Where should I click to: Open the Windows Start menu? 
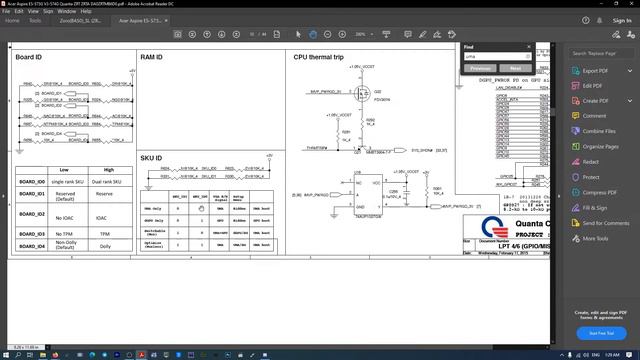pos(6,355)
